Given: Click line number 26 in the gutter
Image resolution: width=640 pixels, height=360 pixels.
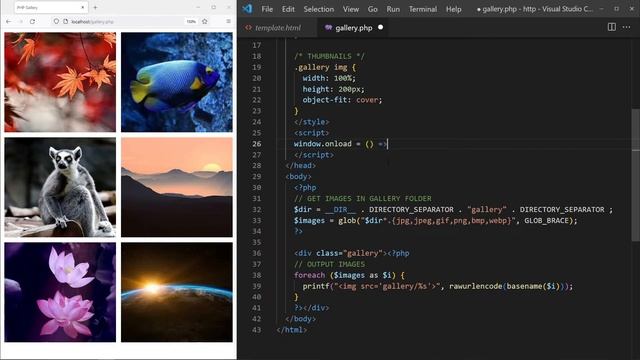Looking at the screenshot, I should click(256, 144).
